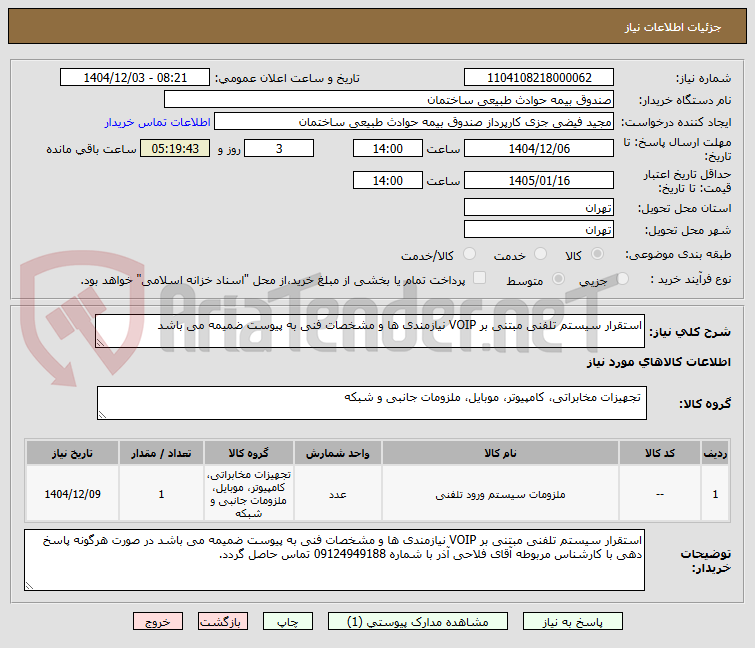Click the cell ملزومات سیستم ورود تلفنی
The height and width of the screenshot is (648, 755).
pos(500,494)
